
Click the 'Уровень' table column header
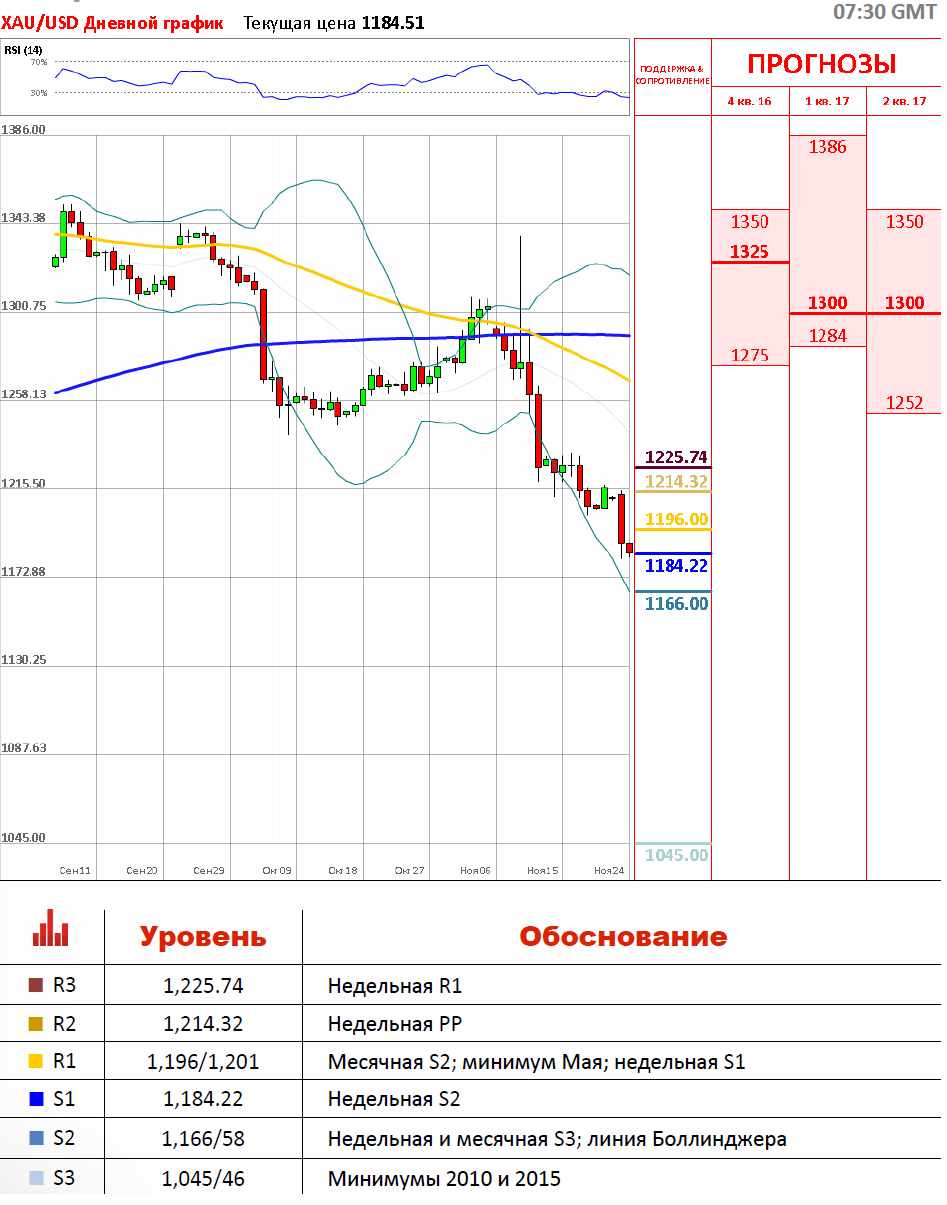coord(203,937)
